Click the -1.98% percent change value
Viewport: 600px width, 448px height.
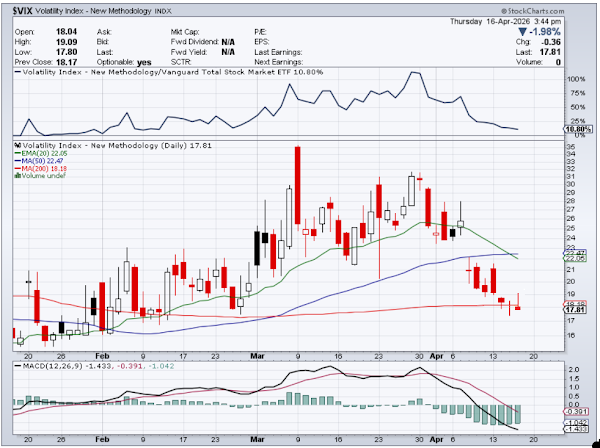point(545,32)
